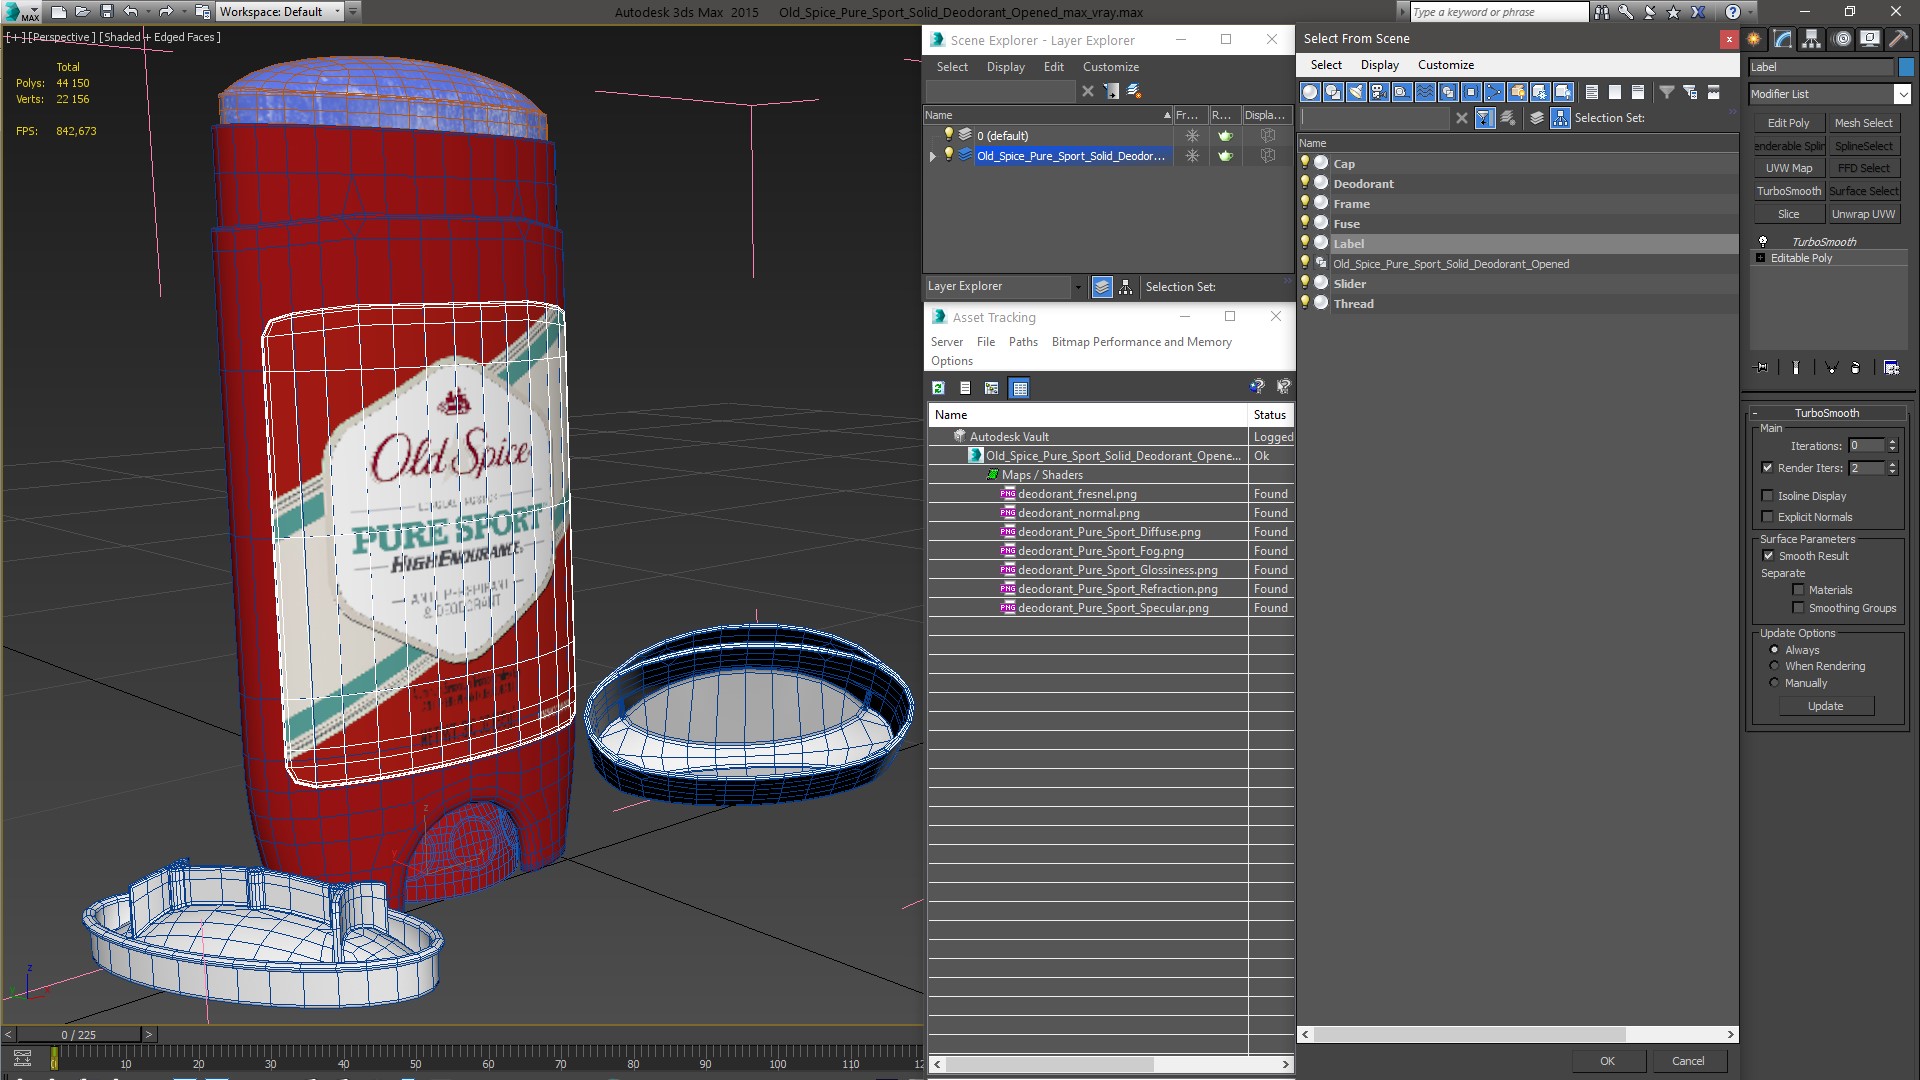
Task: Click OK in Select From Scene dialog
Action: [x=1607, y=1061]
